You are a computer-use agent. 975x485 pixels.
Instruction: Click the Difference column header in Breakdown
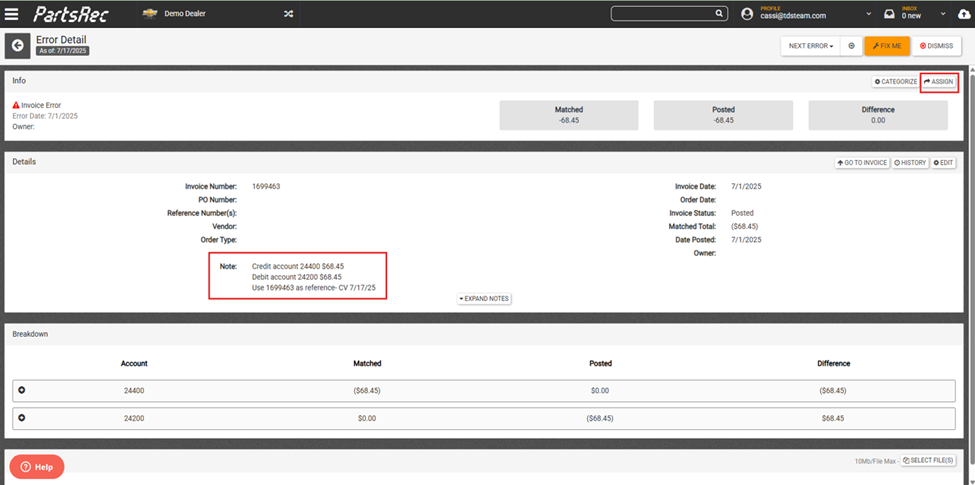click(833, 363)
